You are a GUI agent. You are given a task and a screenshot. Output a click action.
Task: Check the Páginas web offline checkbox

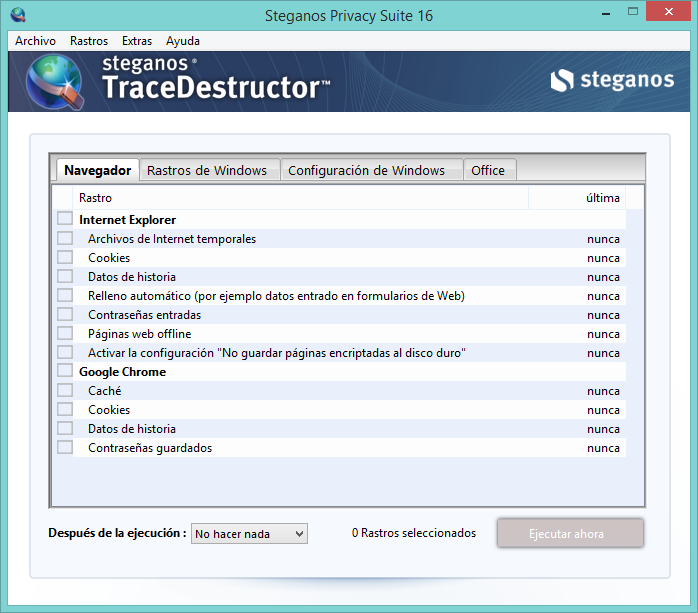[x=65, y=333]
